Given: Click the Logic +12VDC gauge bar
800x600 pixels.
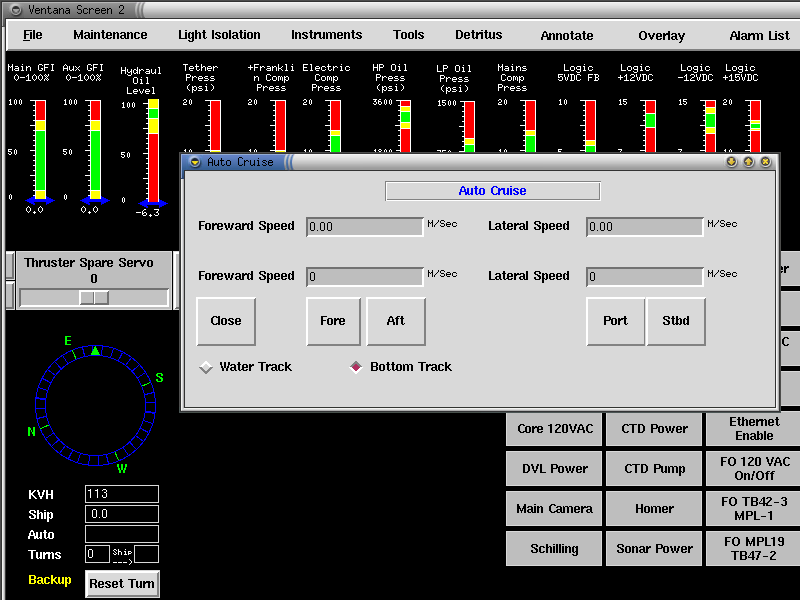Looking at the screenshot, I should (651, 126).
